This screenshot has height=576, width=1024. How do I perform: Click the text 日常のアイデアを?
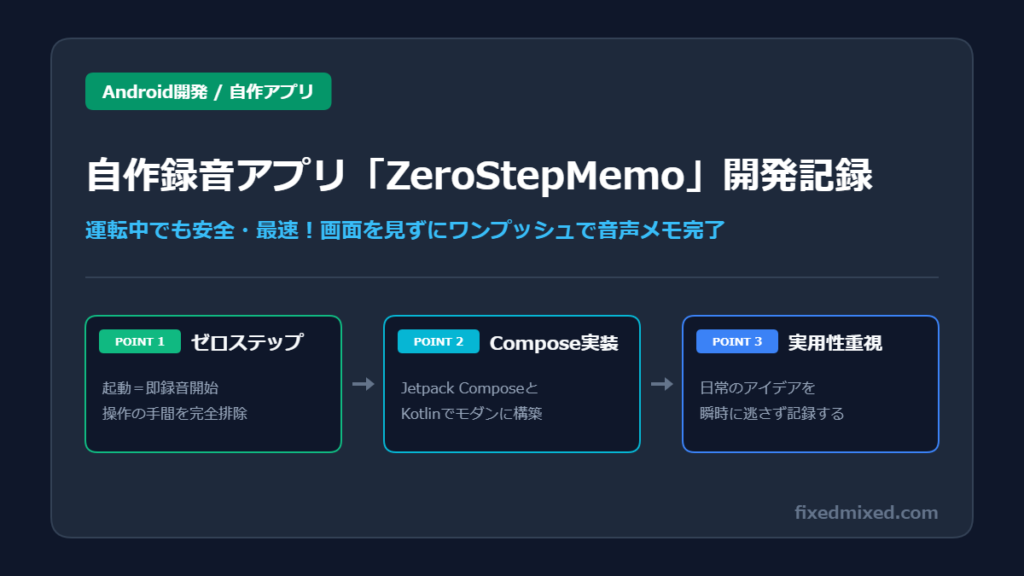point(758,388)
